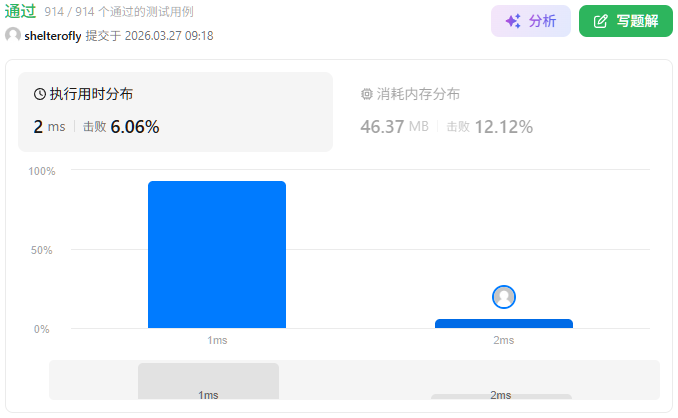
Task: Open the profile avatar next to shelterofly
Action: (x=13, y=36)
